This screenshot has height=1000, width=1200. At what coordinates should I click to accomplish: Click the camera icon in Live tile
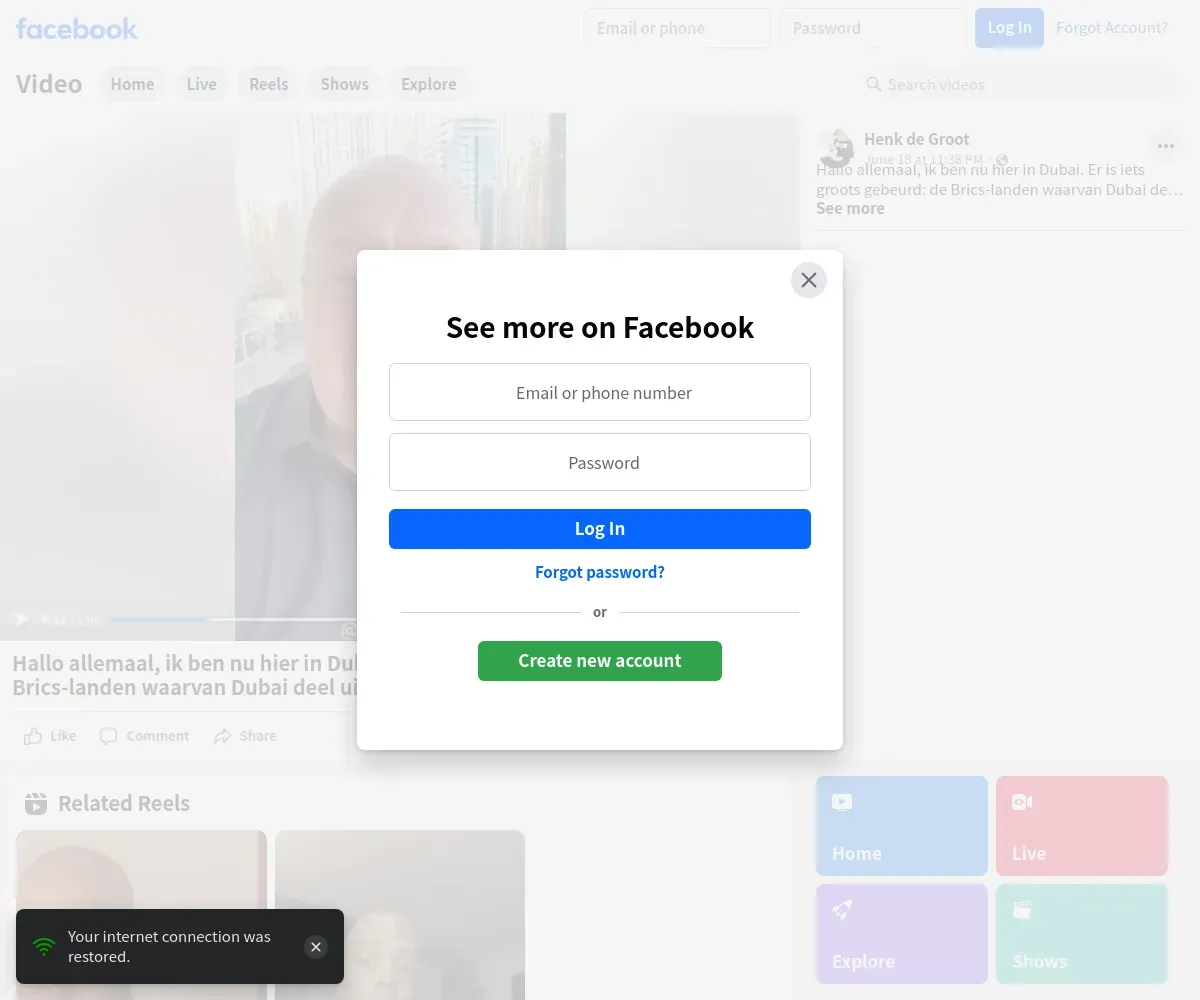1022,802
